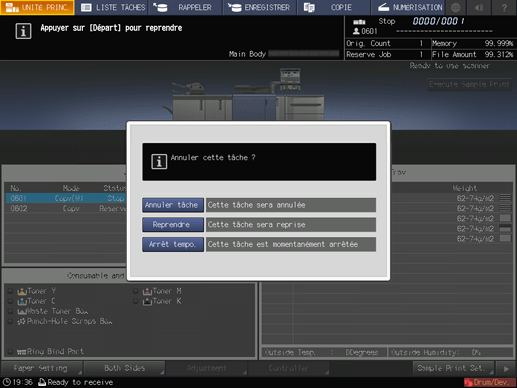Click the Toner C indicator
Viewport: 517px width, 388px height.
pos(10,301)
